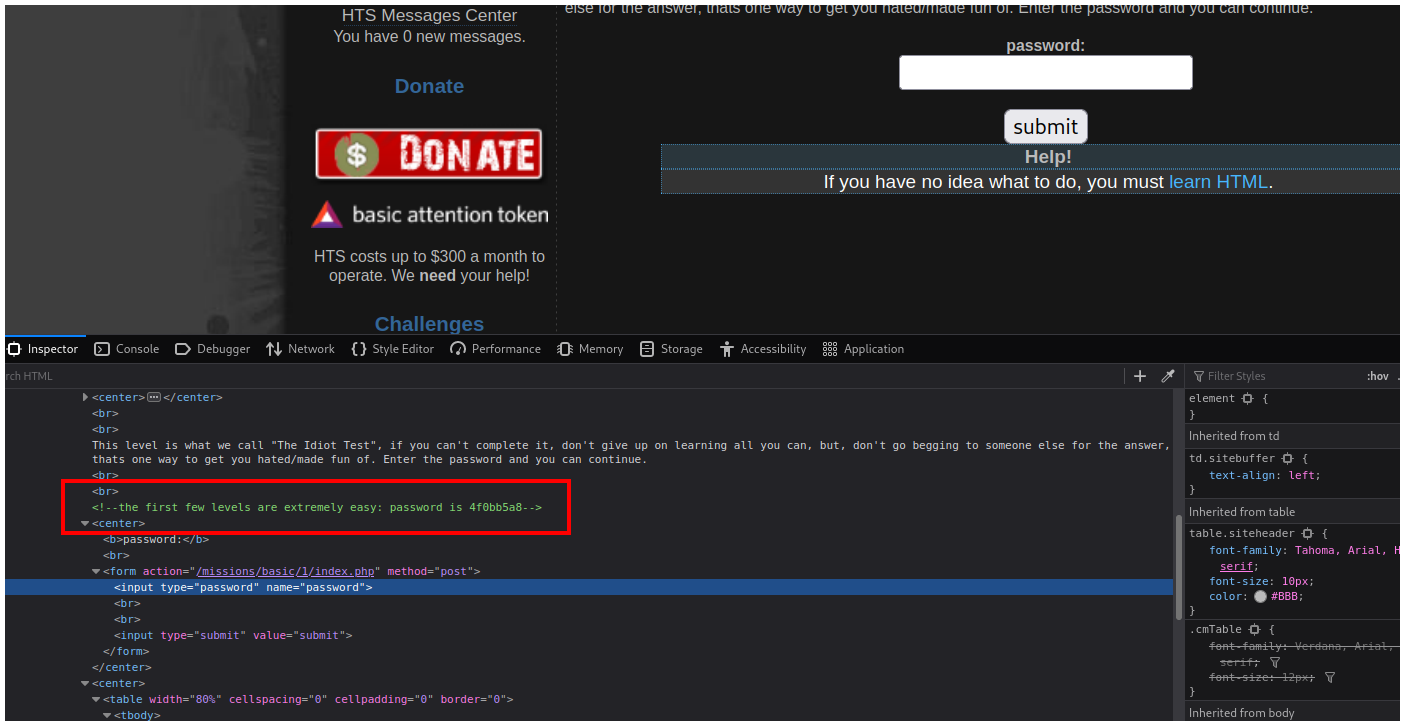Expand the ellipsis badge in center tag

point(154,397)
